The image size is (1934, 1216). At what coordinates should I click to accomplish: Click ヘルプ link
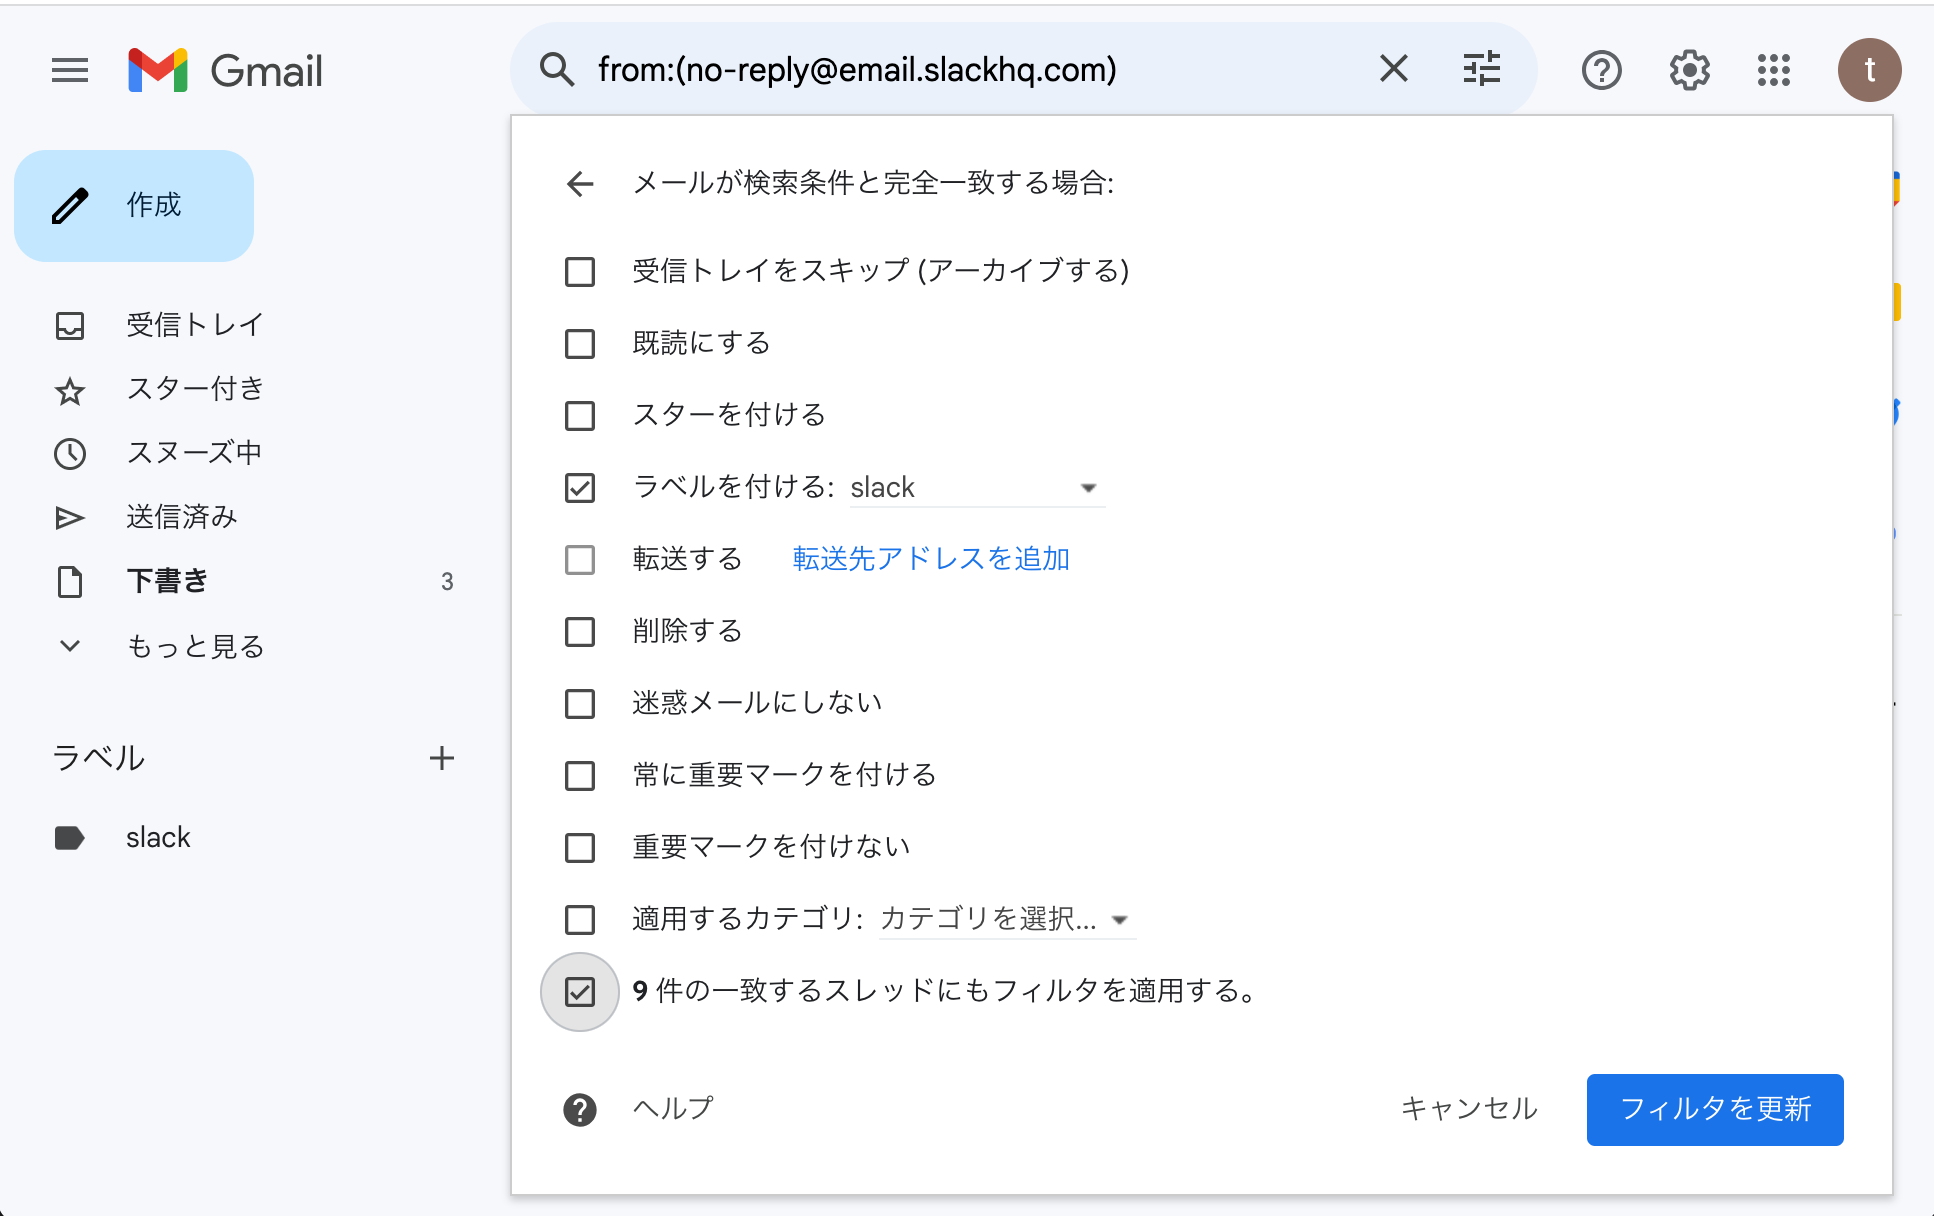[x=673, y=1108]
